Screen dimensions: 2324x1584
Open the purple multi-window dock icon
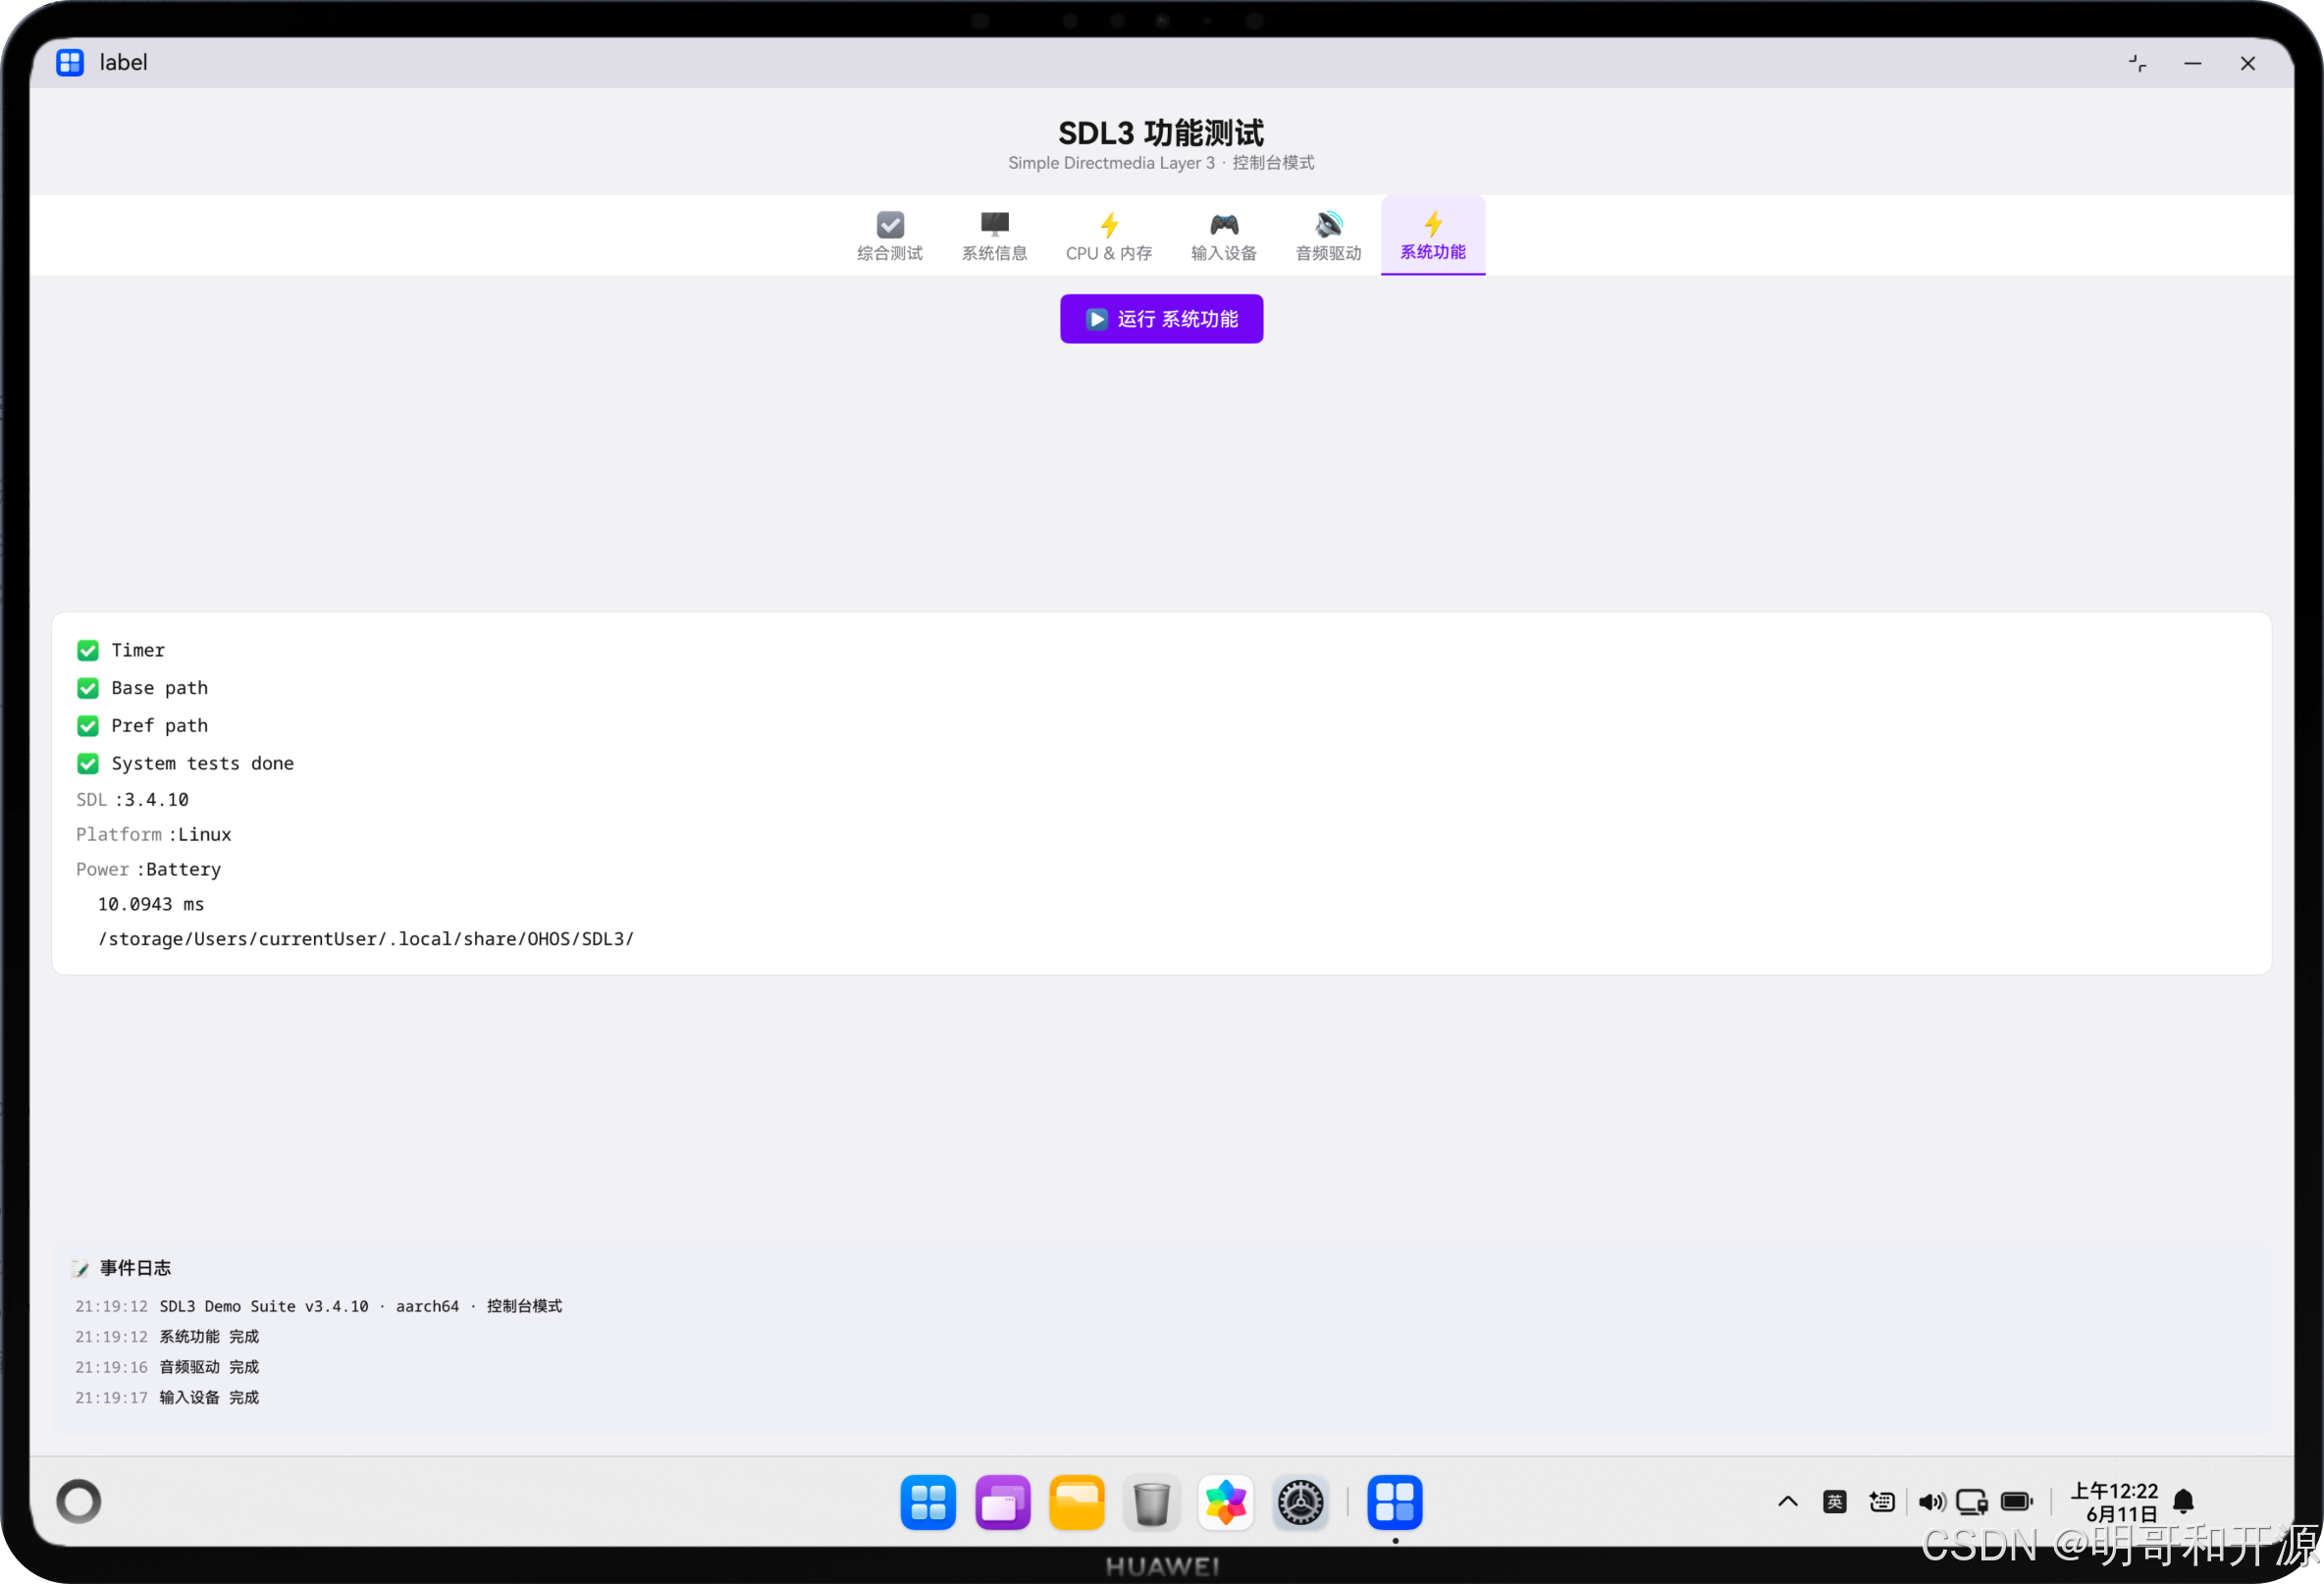pyautogui.click(x=1002, y=1502)
